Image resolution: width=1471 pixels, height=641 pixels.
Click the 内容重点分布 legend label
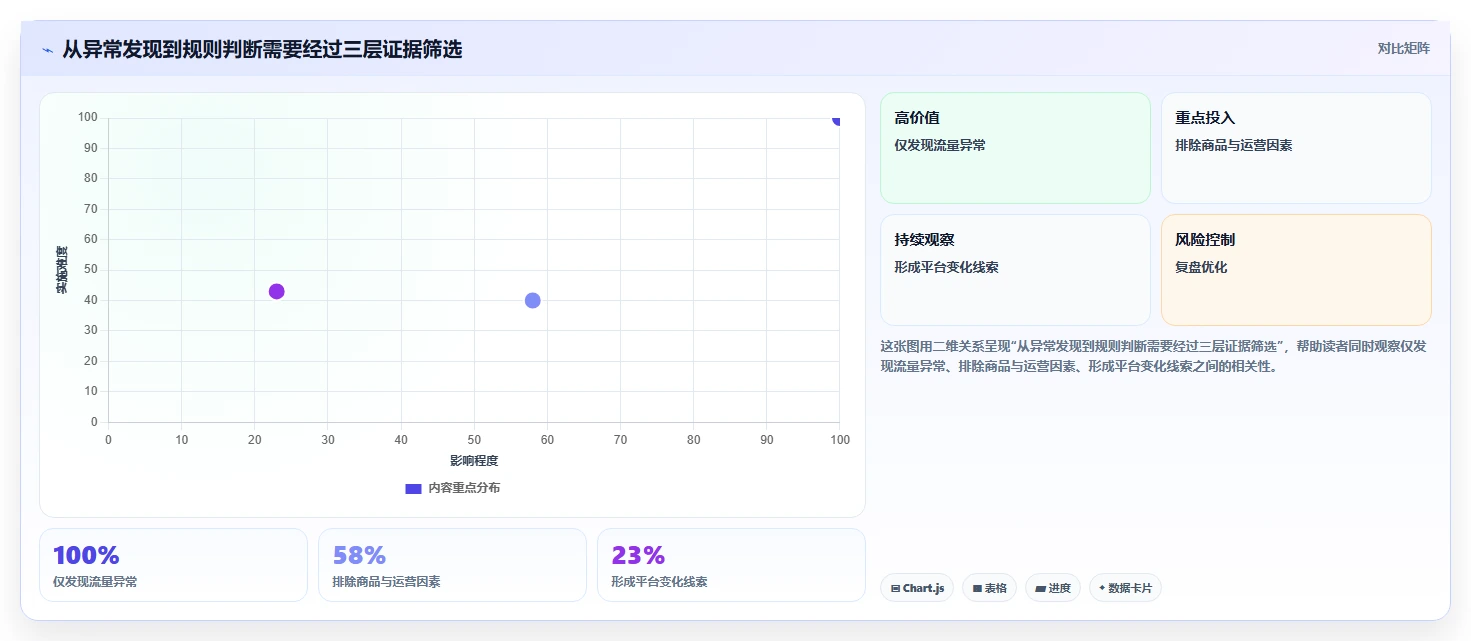coord(464,488)
